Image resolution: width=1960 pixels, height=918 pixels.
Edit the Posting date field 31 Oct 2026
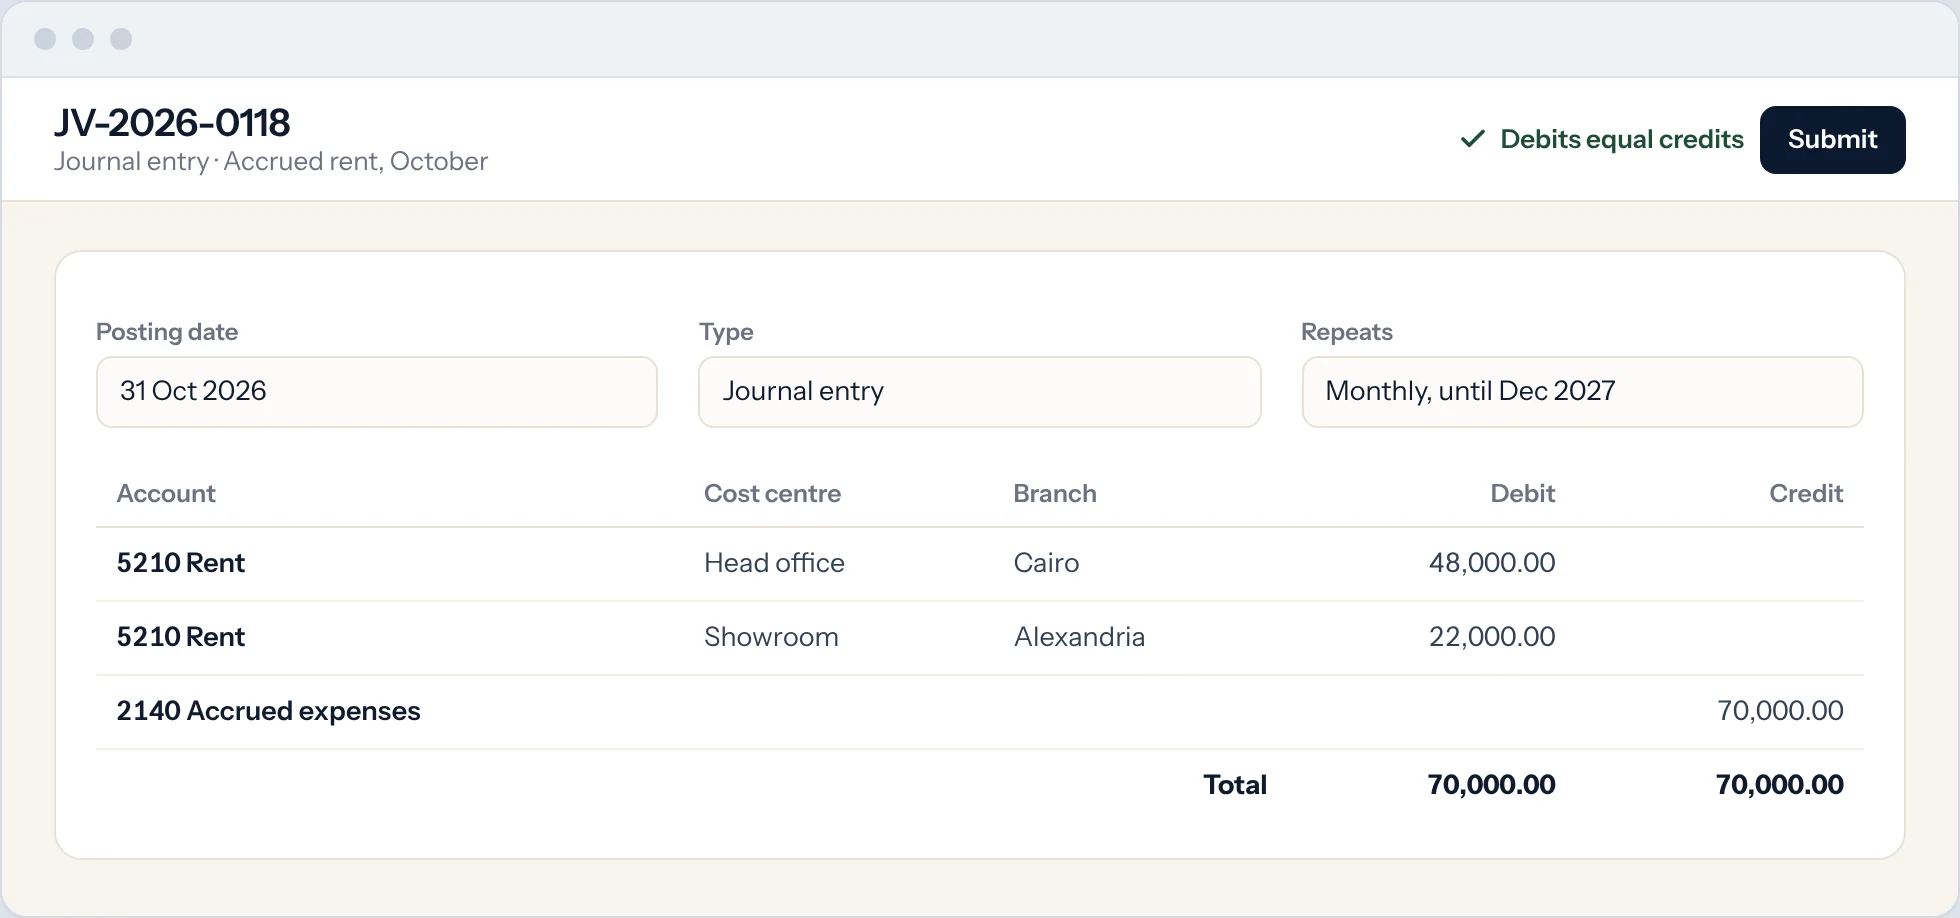pos(377,392)
